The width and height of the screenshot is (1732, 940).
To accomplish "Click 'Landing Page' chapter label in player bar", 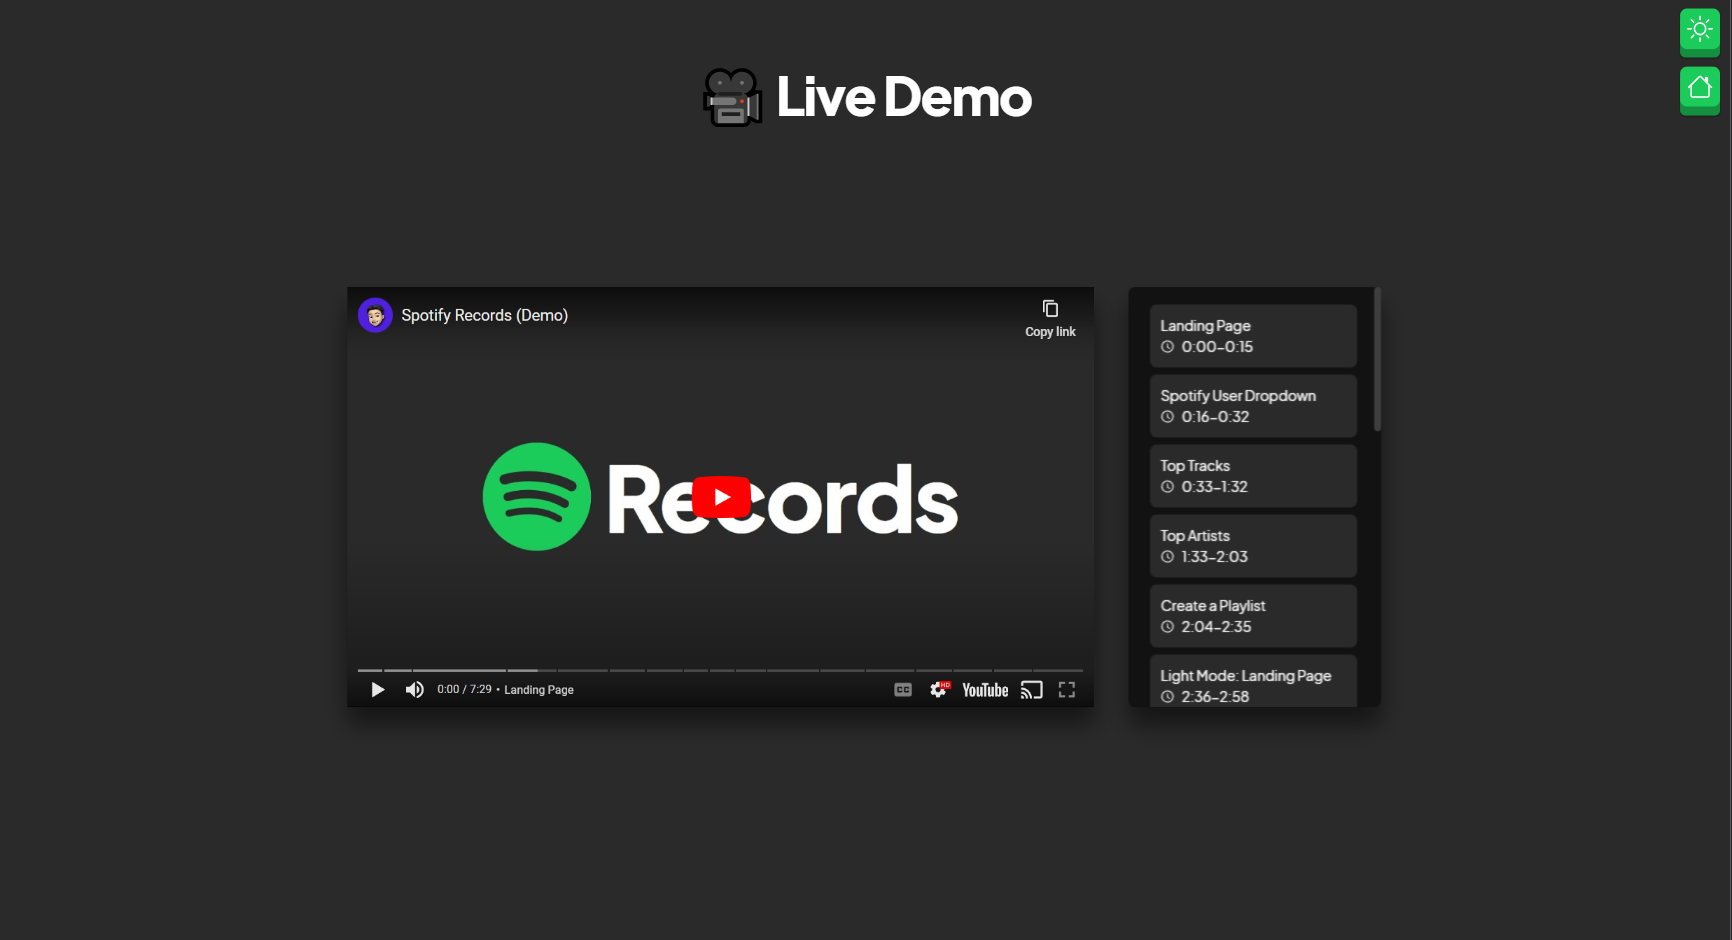I will click(539, 690).
